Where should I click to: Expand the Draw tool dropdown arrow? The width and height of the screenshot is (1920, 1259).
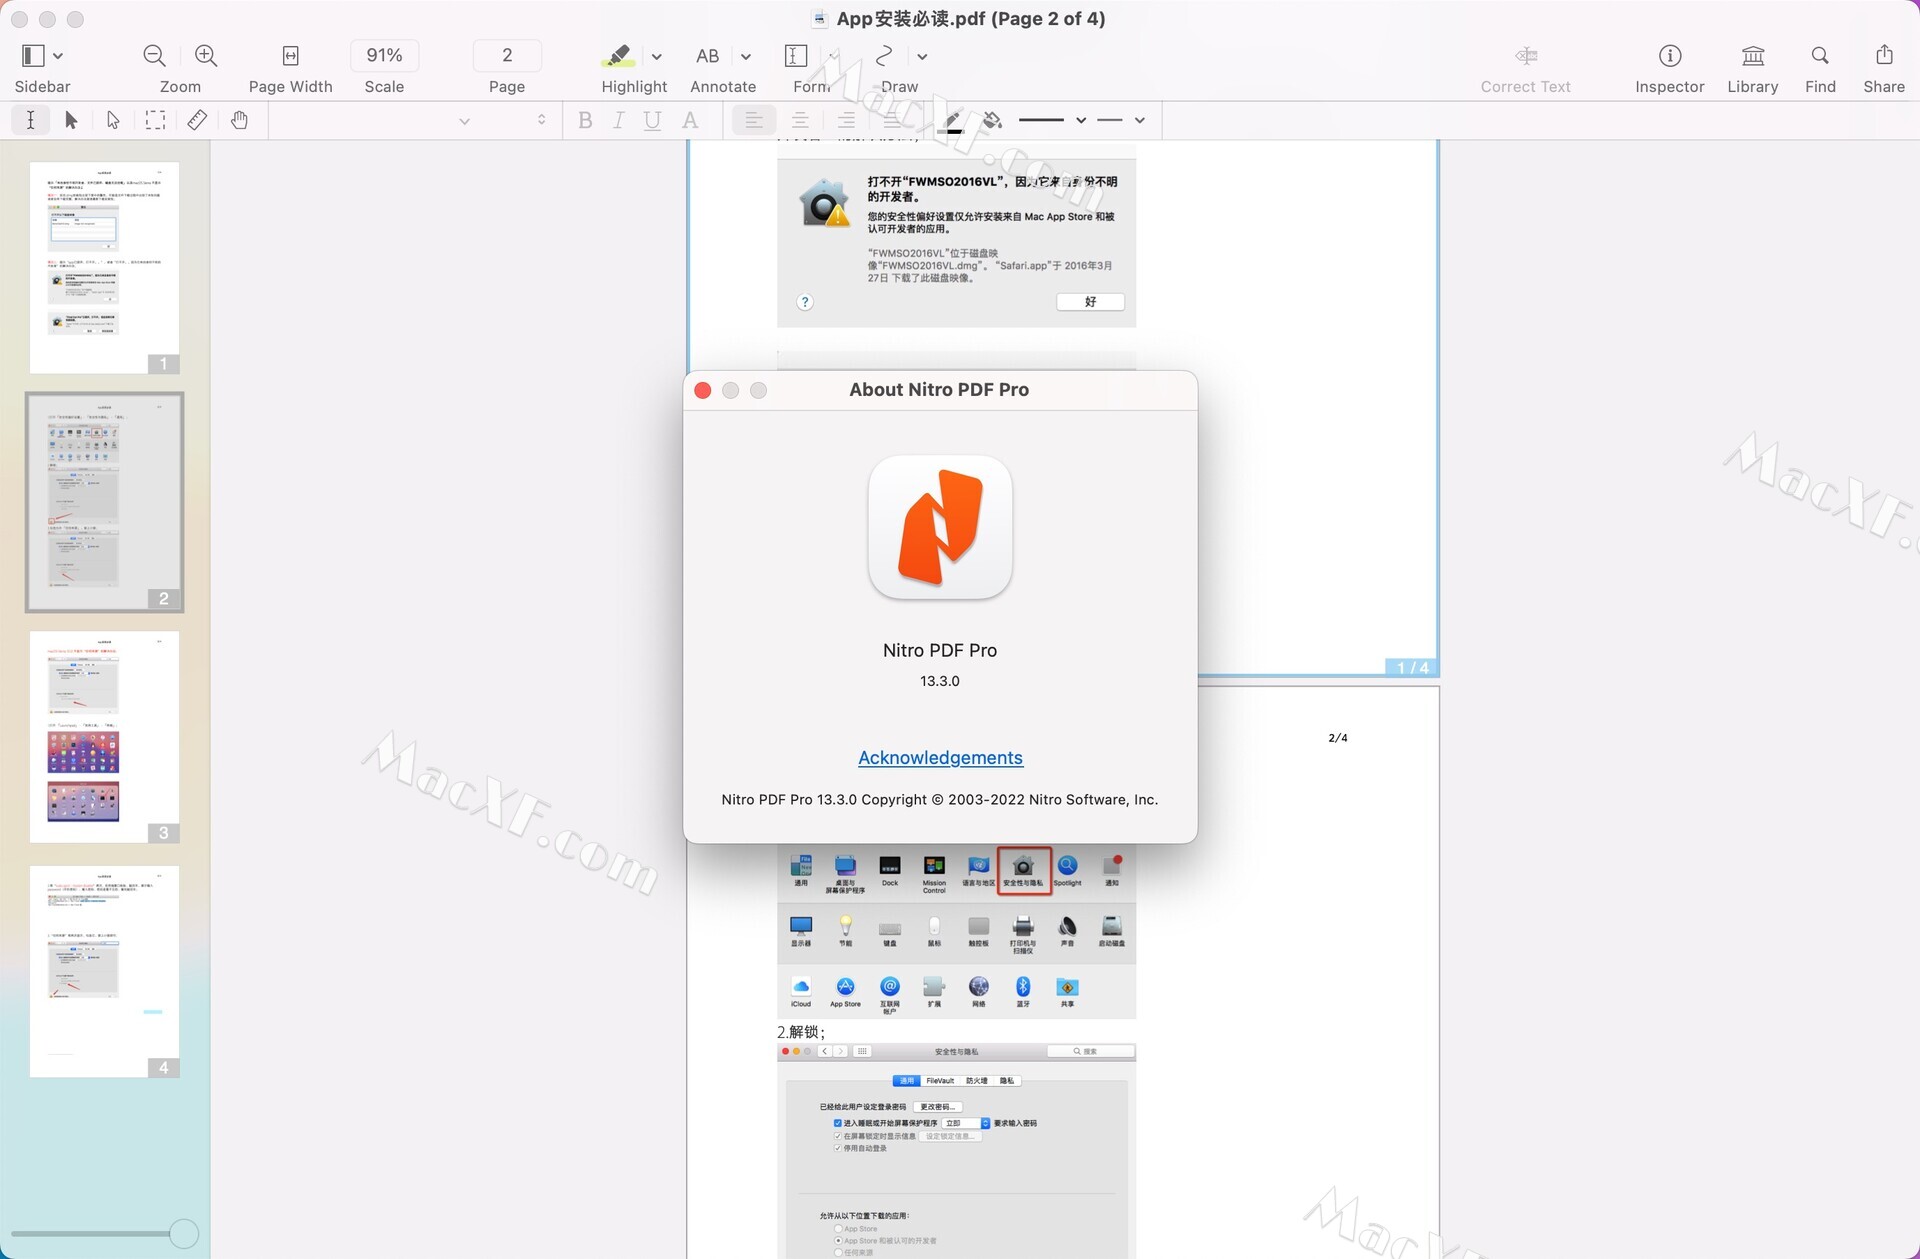click(922, 56)
